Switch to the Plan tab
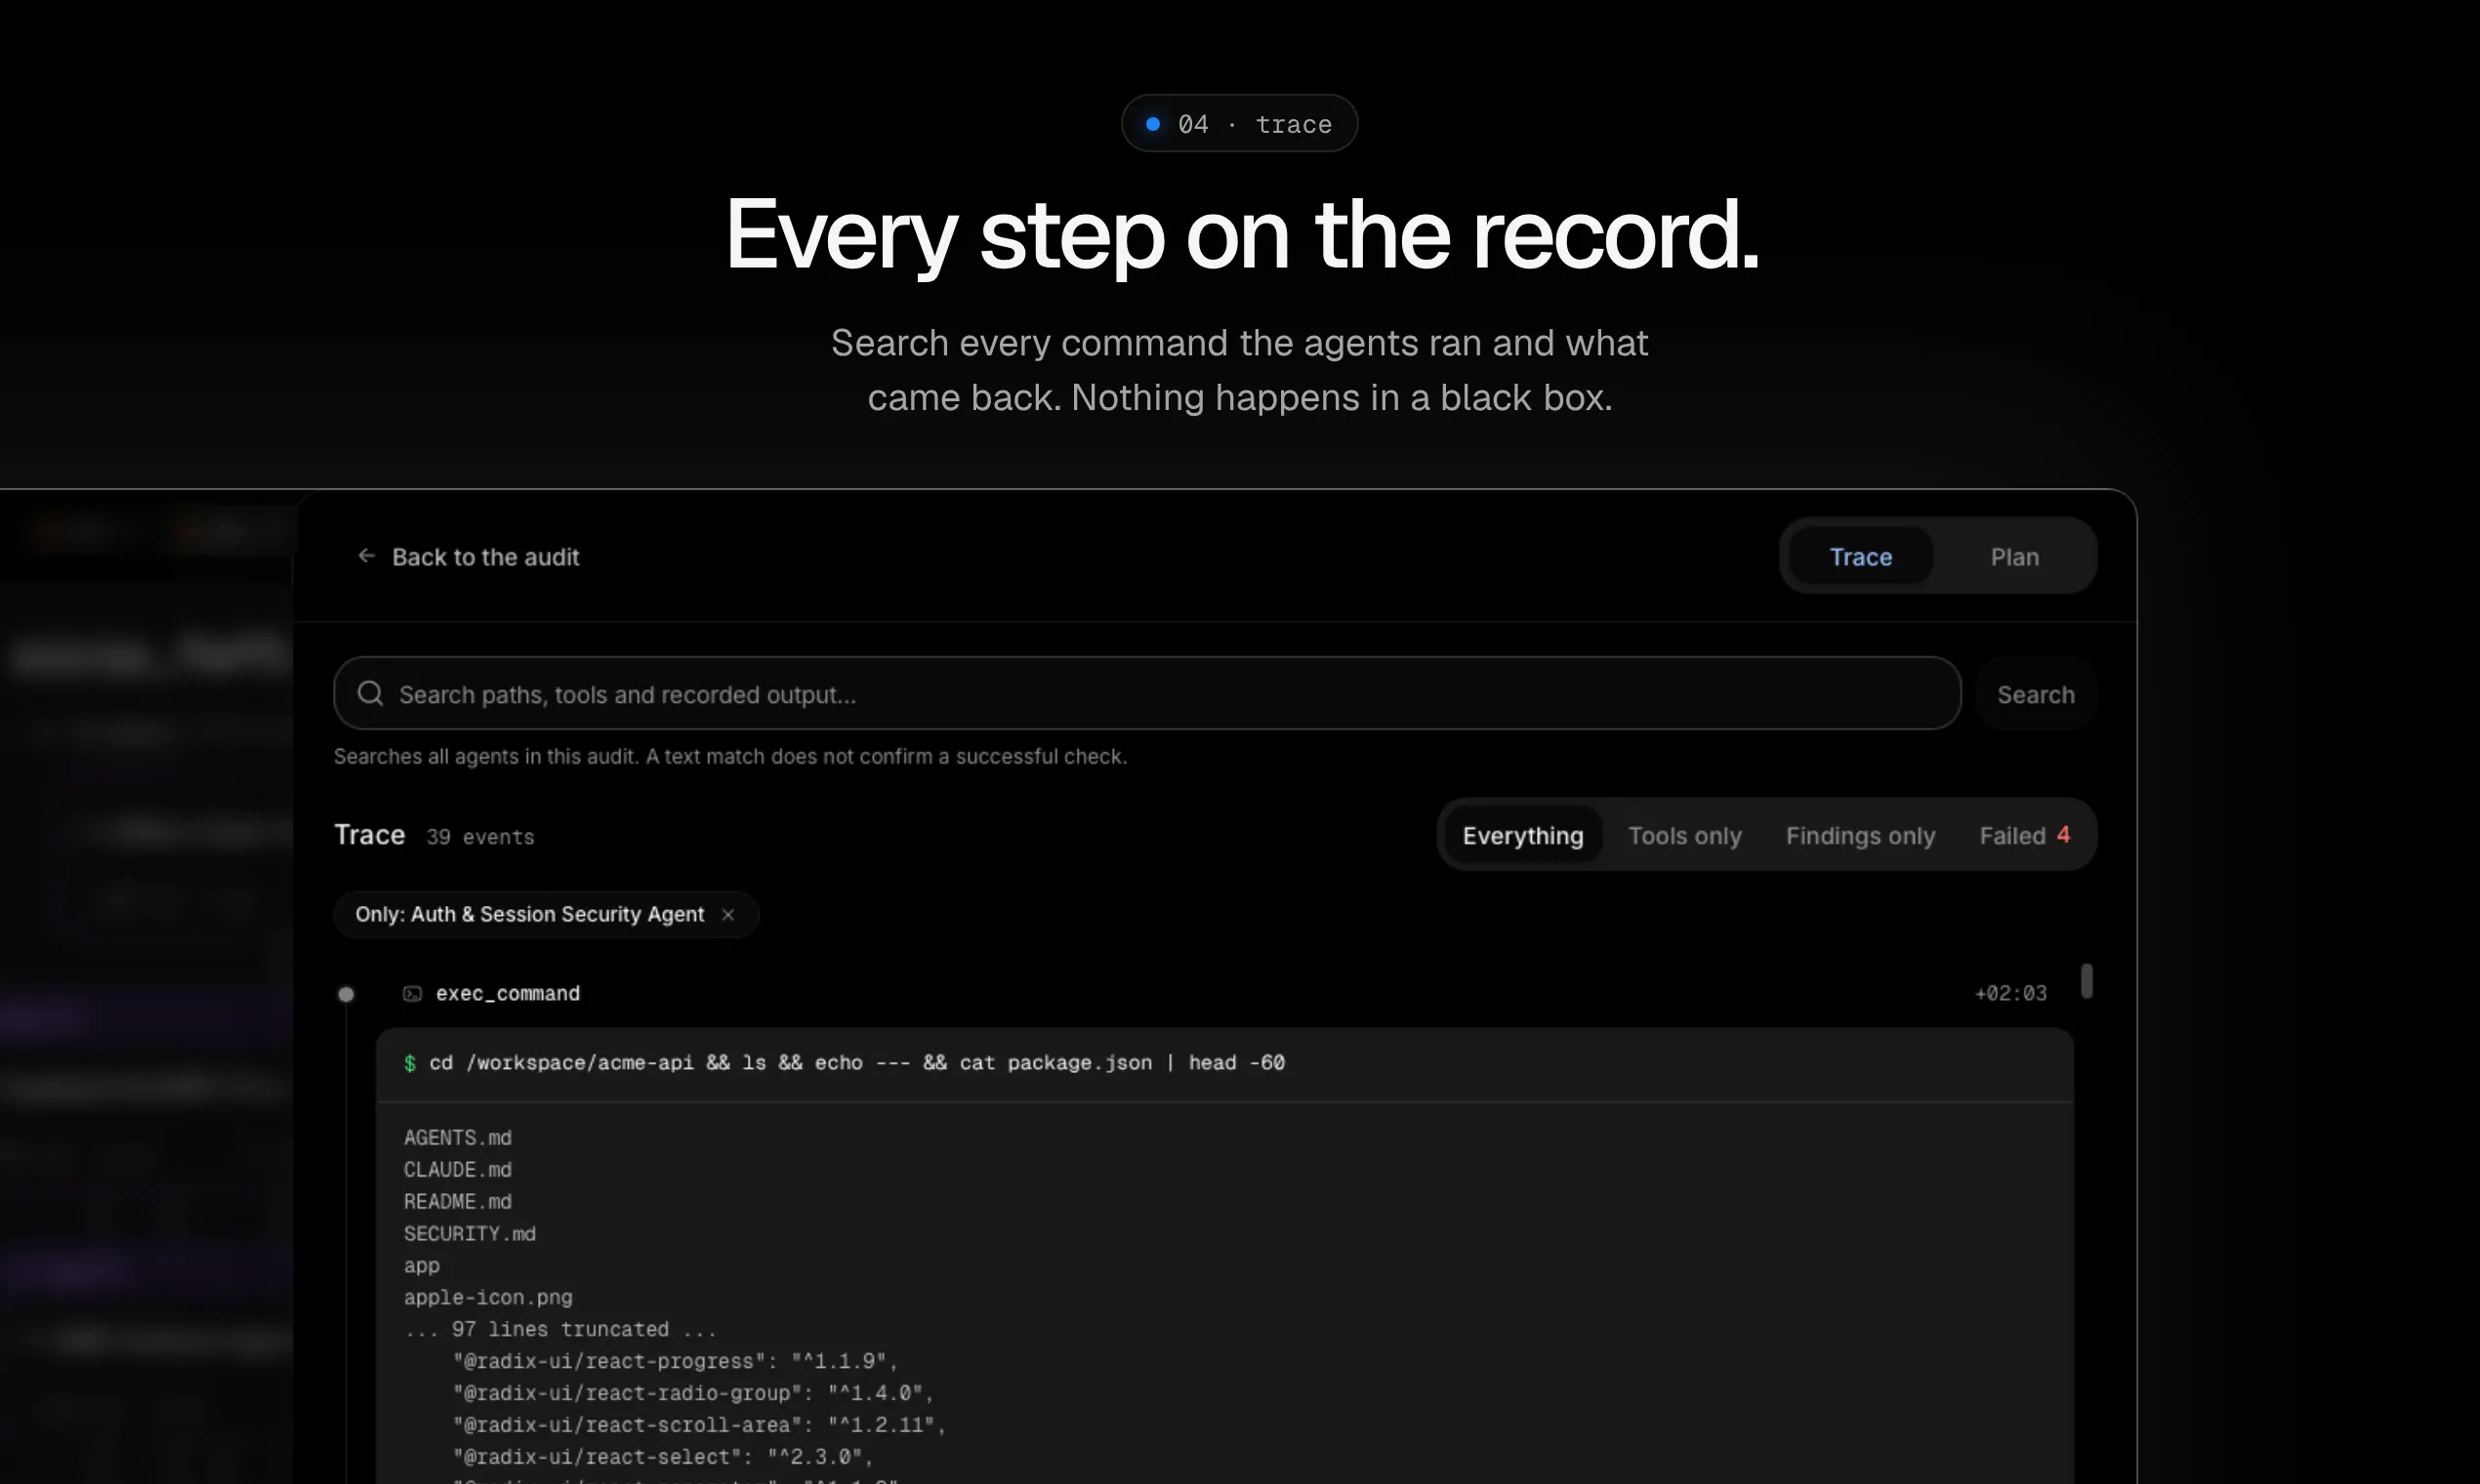The width and height of the screenshot is (2480, 1484). pos(2014,556)
